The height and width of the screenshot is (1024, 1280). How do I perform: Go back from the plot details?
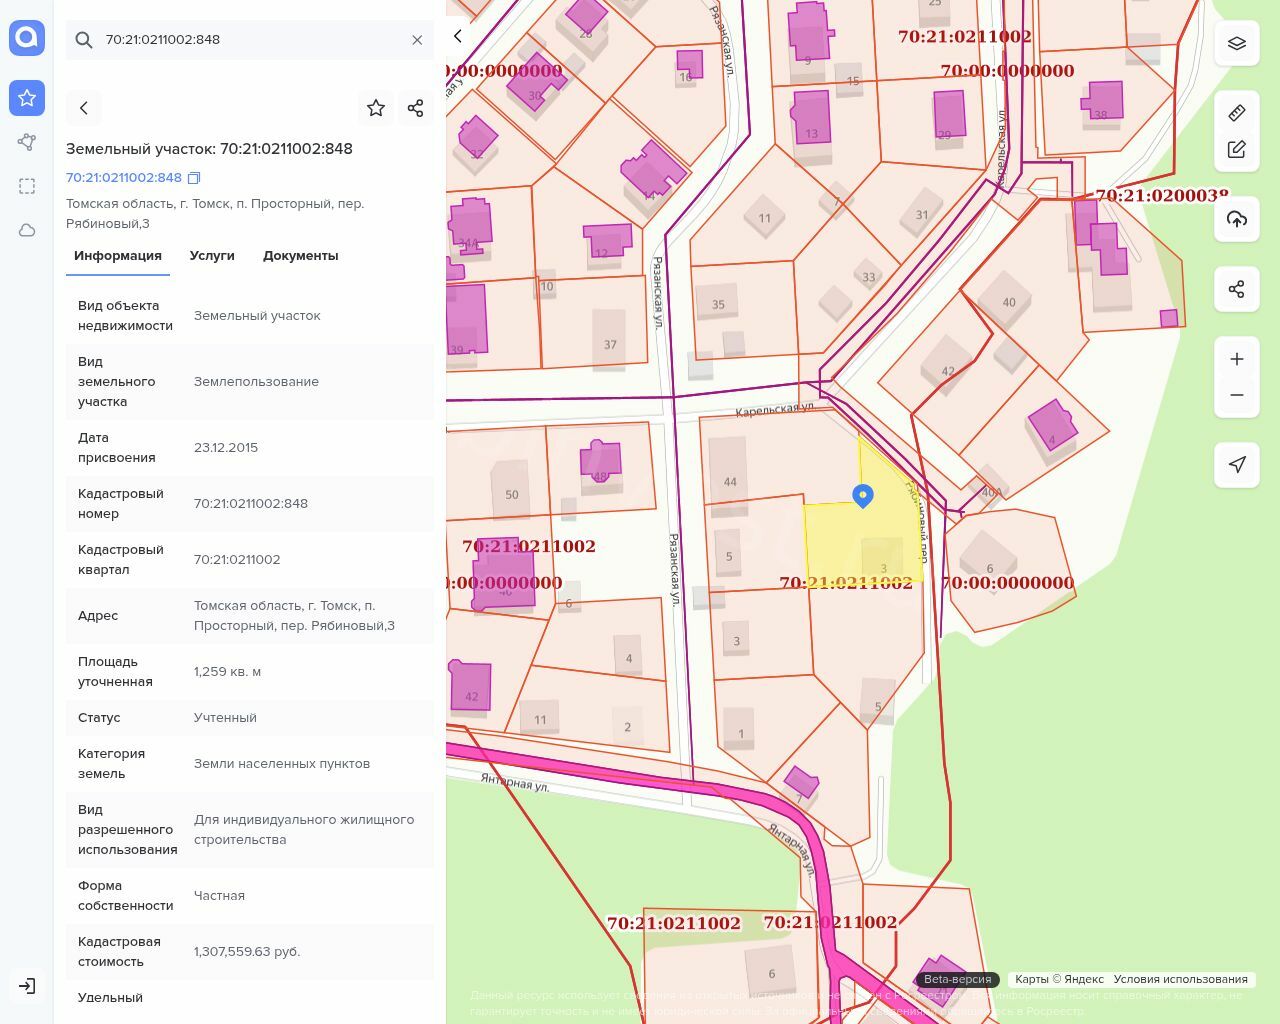84,108
